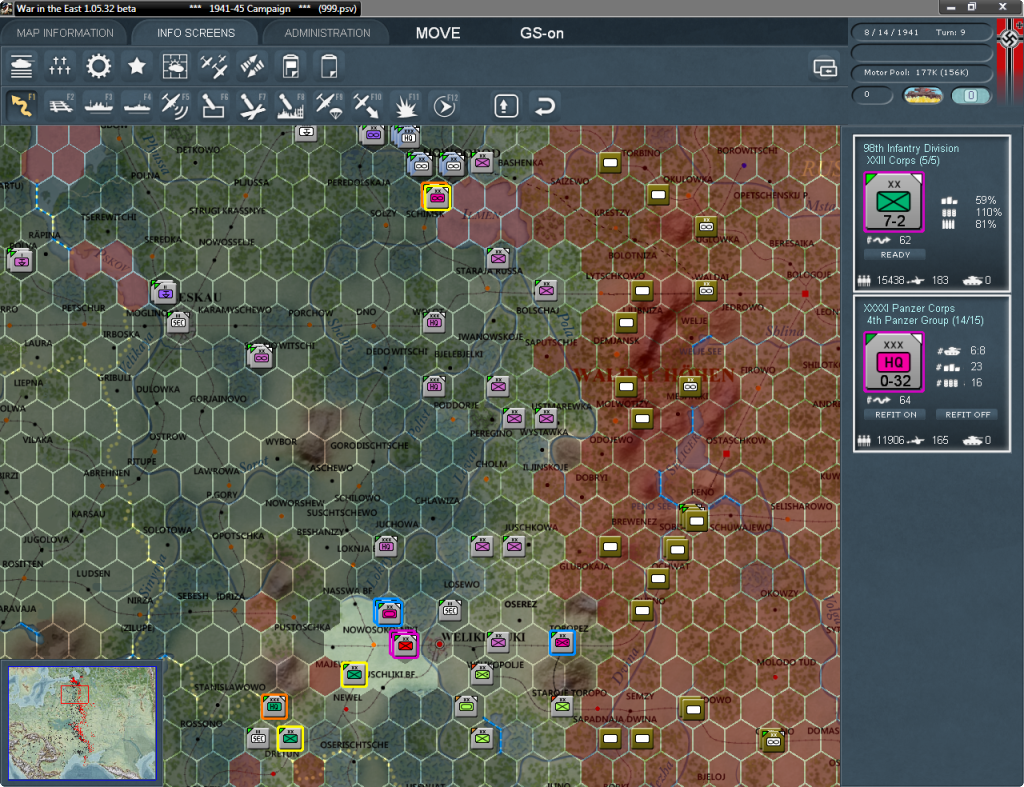Click the date and Turn 9 display
Image resolution: width=1024 pixels, height=787 pixels.
[x=921, y=32]
